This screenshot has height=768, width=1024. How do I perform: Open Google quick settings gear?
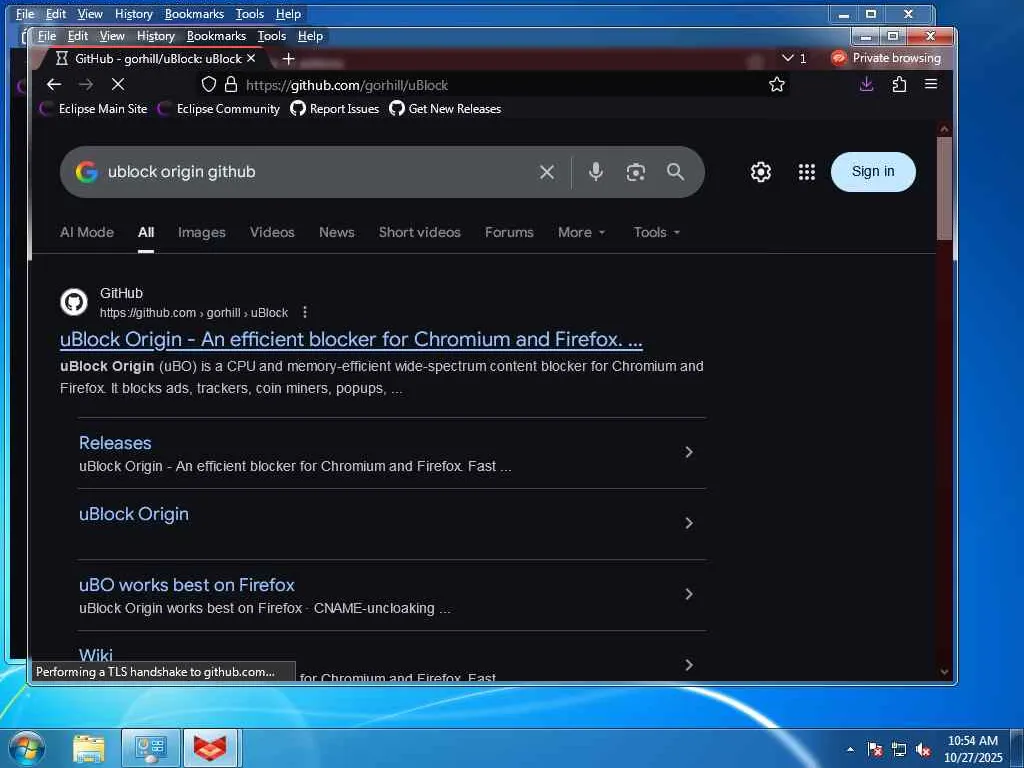[761, 172]
